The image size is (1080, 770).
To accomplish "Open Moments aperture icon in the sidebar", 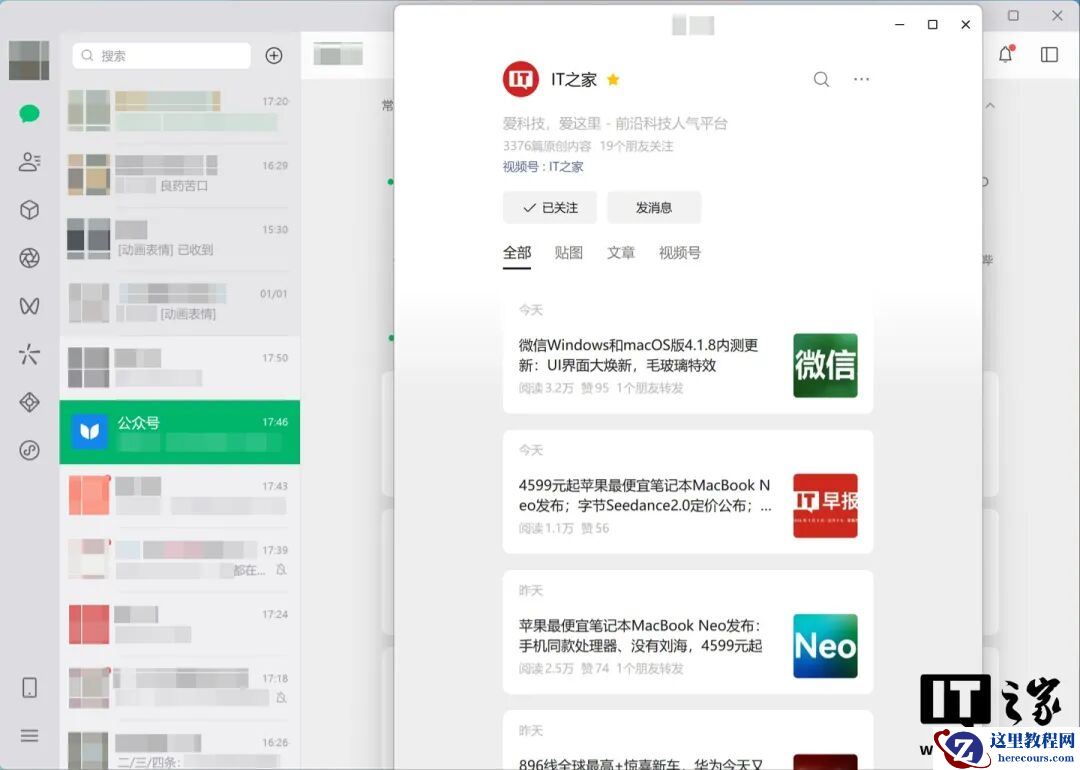I will (x=29, y=258).
